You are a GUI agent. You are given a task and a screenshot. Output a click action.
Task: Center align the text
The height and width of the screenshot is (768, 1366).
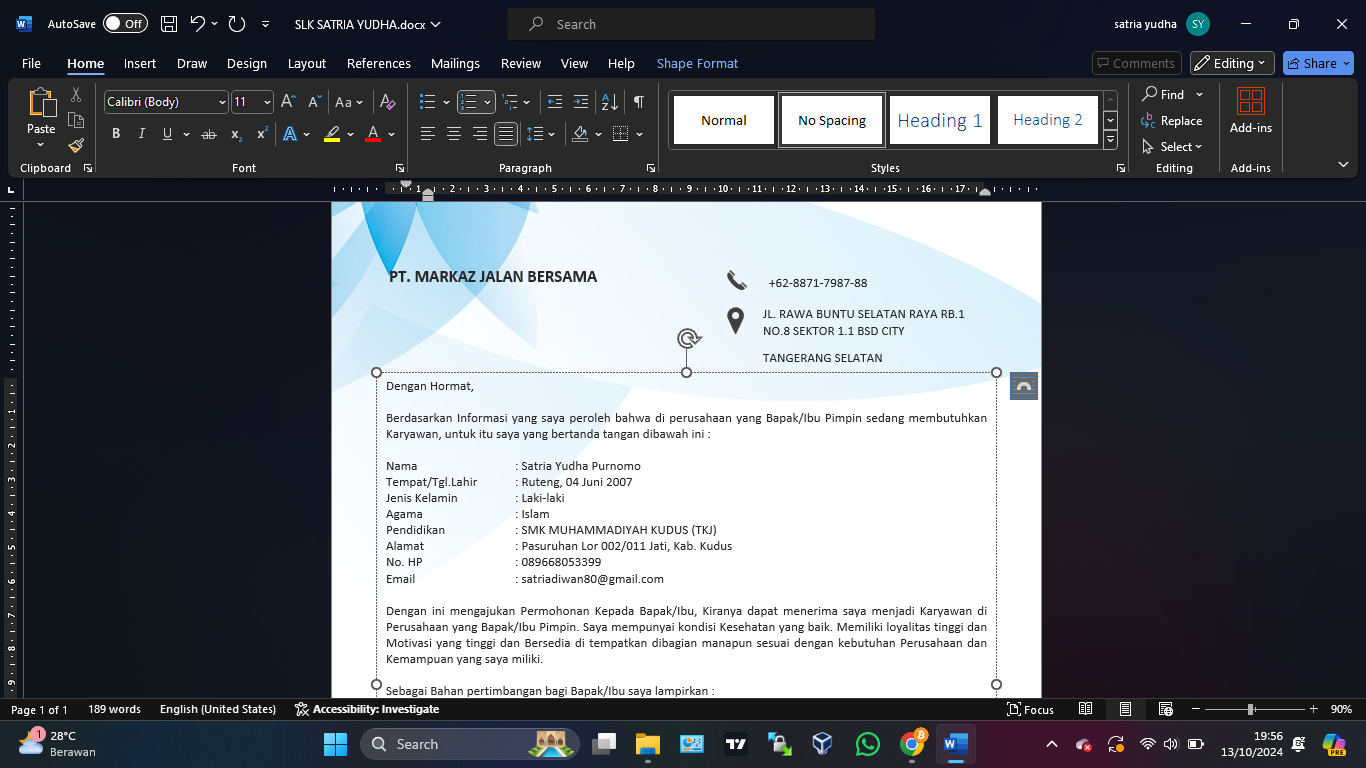coord(453,134)
